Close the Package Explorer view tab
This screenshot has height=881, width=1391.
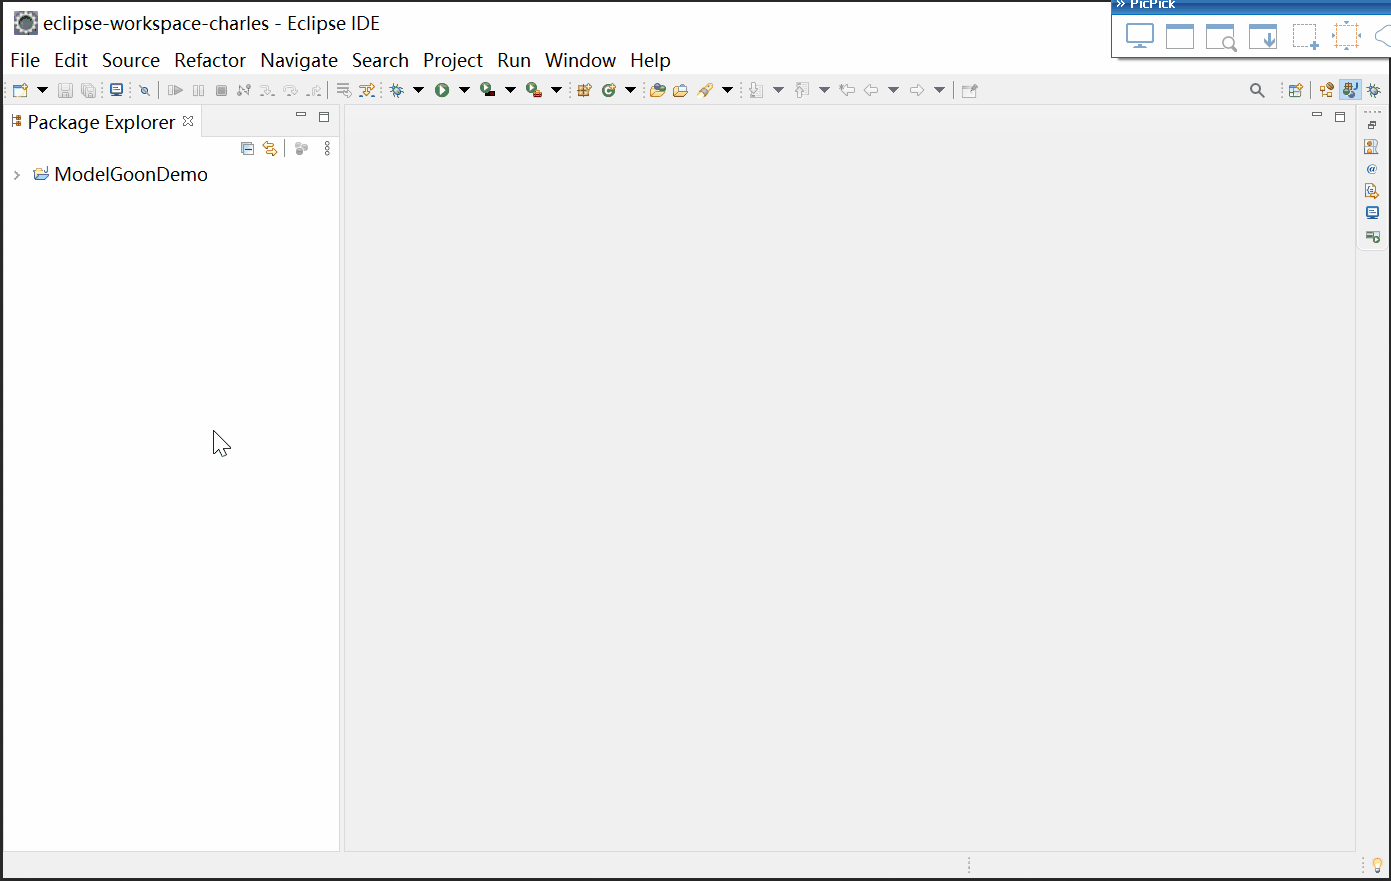[x=188, y=121]
